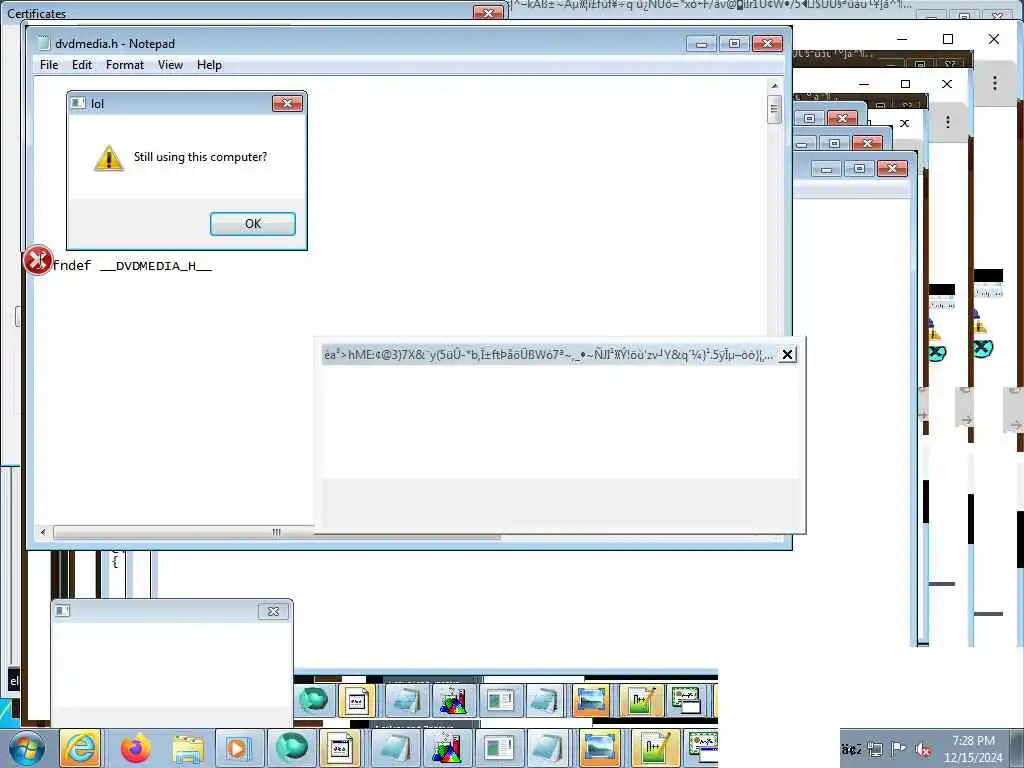1024x768 pixels.
Task: Click the green orb app on taskbar
Action: [291, 748]
